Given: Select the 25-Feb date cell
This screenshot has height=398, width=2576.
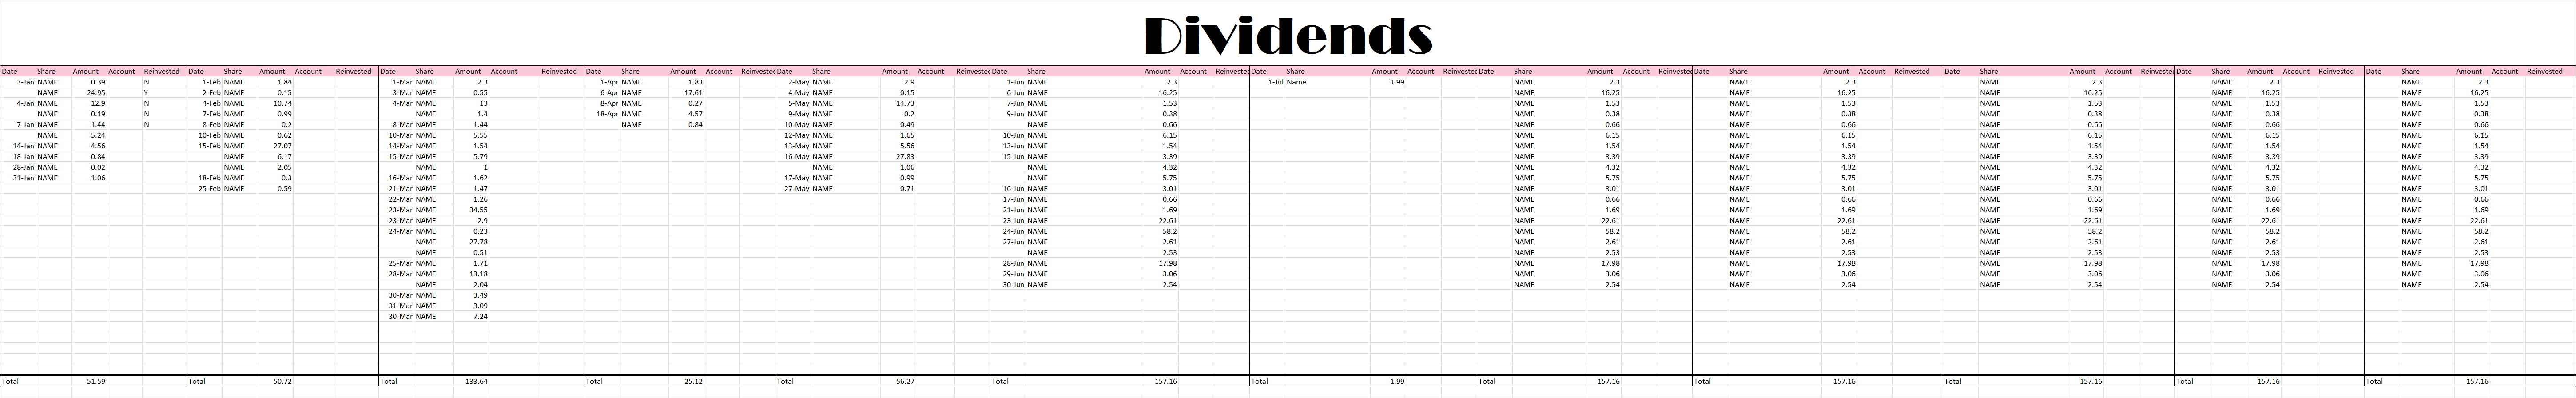Looking at the screenshot, I should [205, 188].
